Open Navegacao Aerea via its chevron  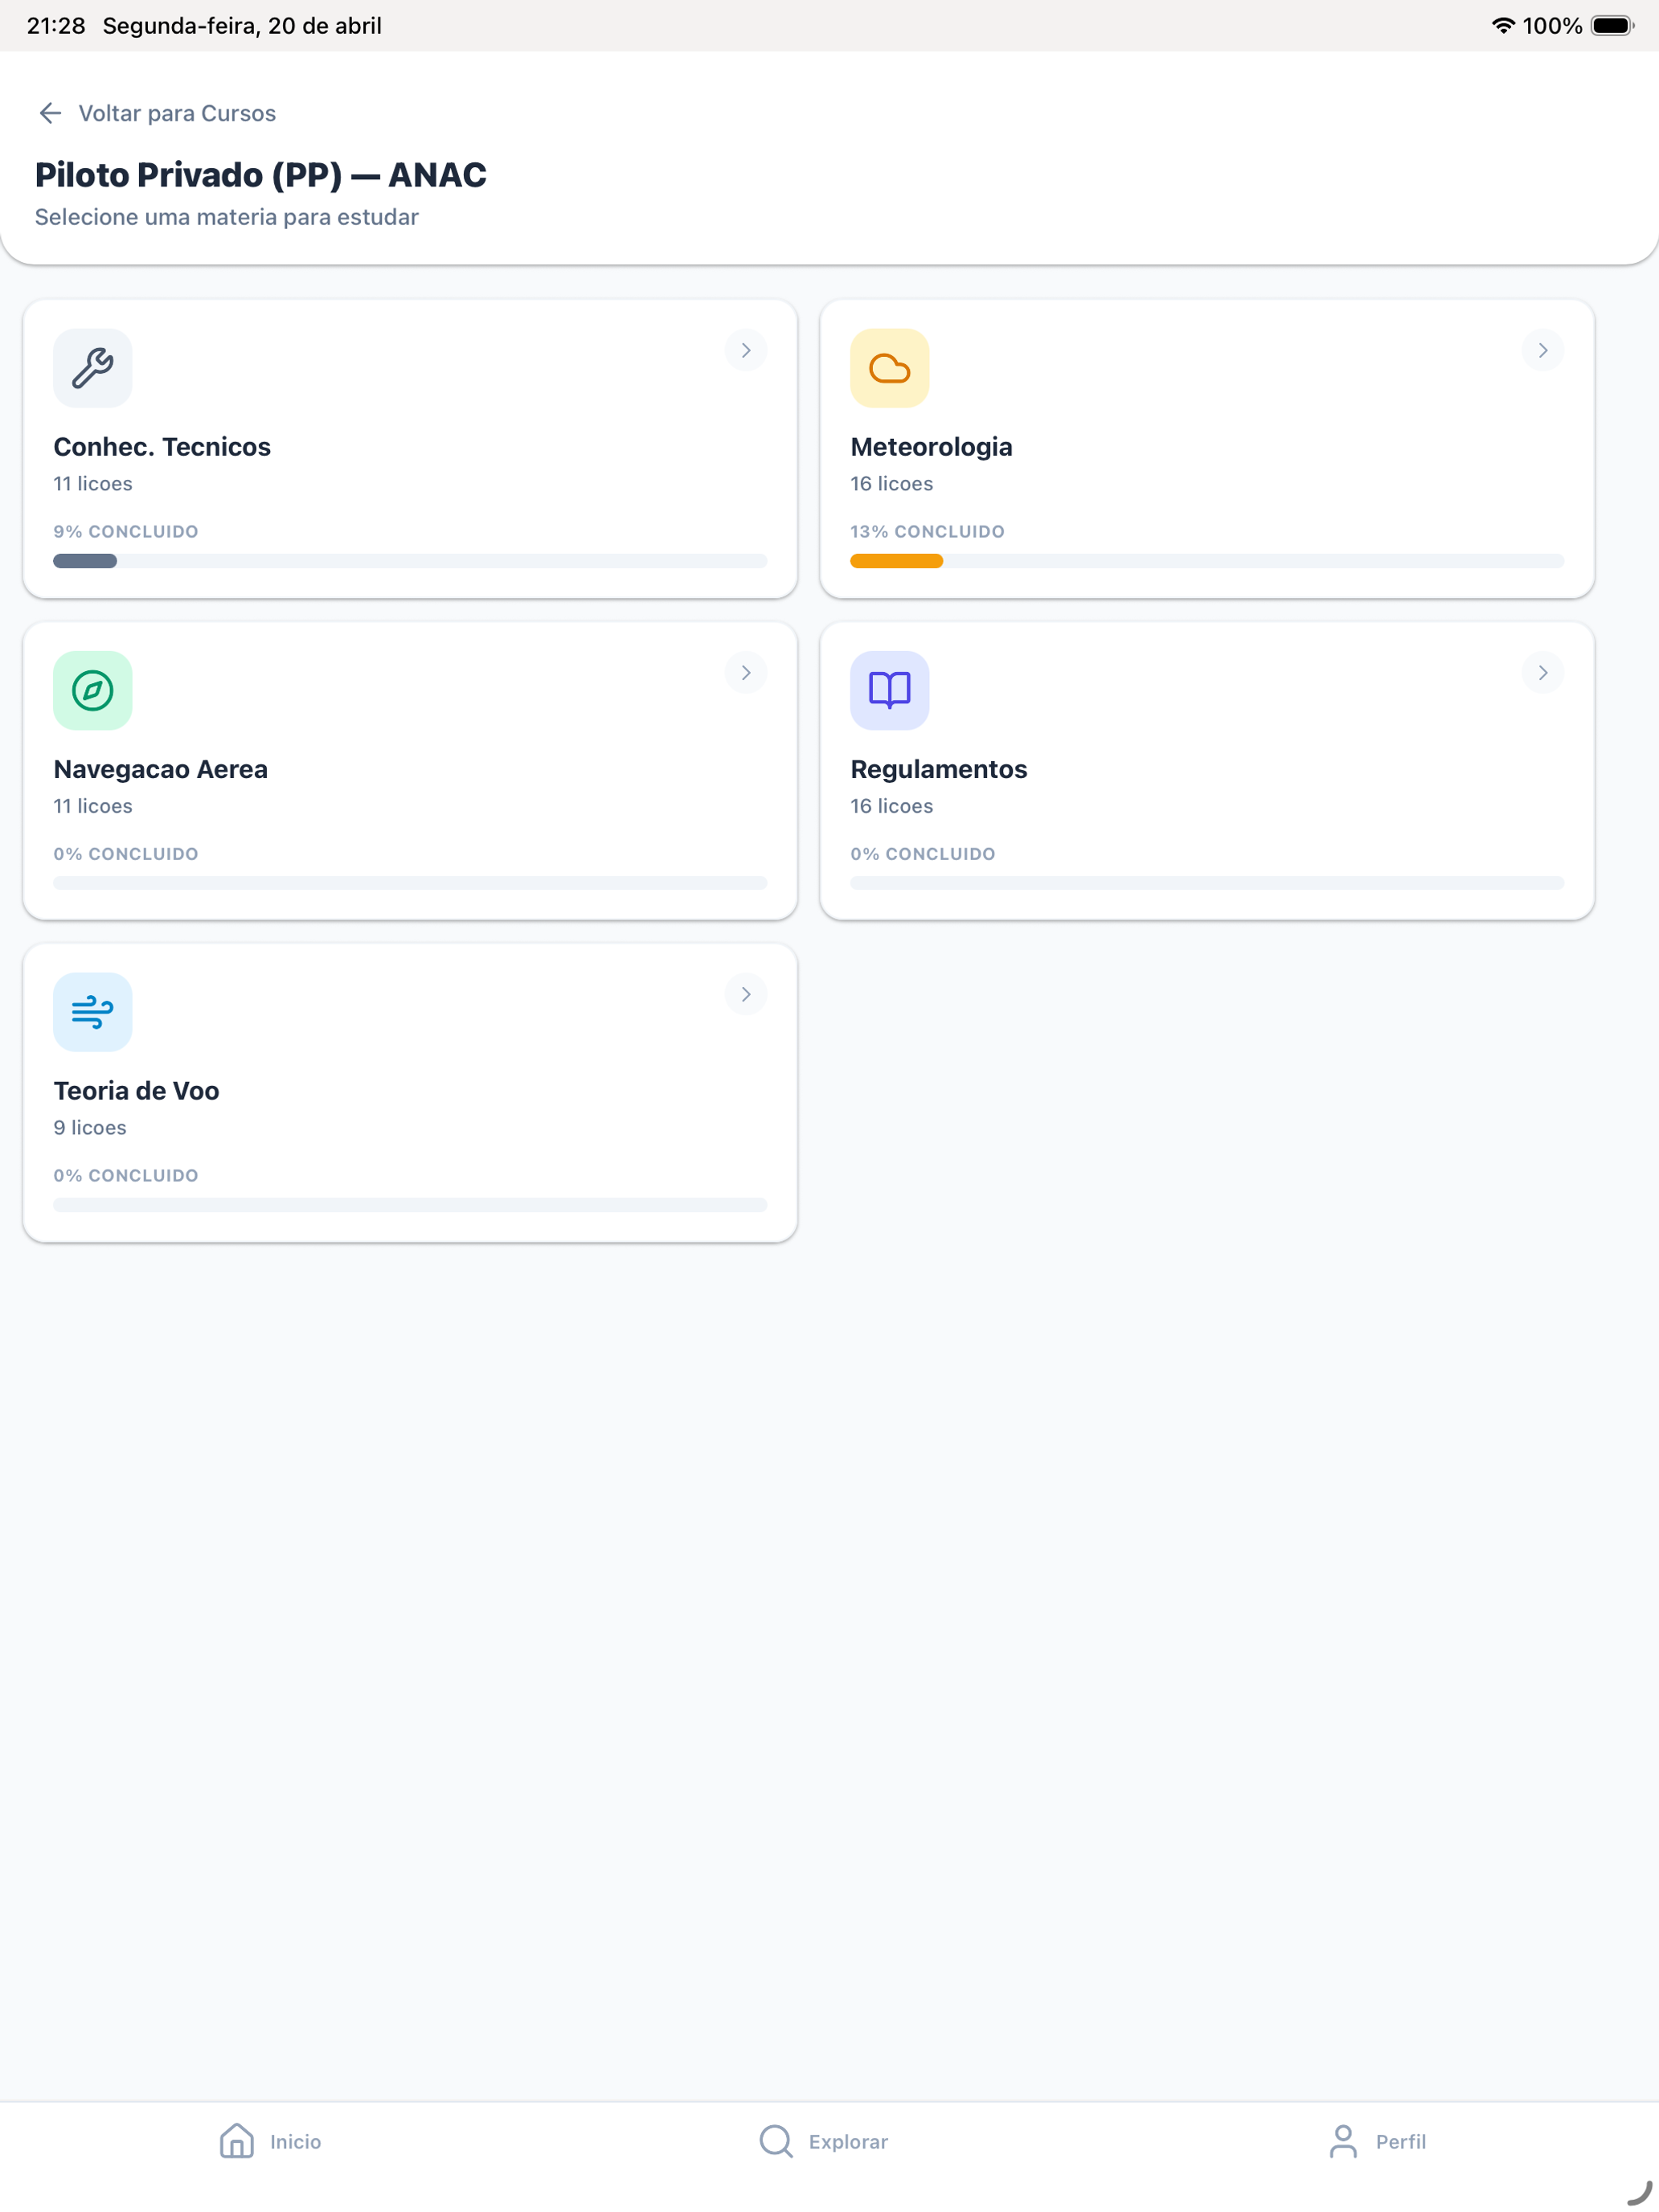pos(746,673)
